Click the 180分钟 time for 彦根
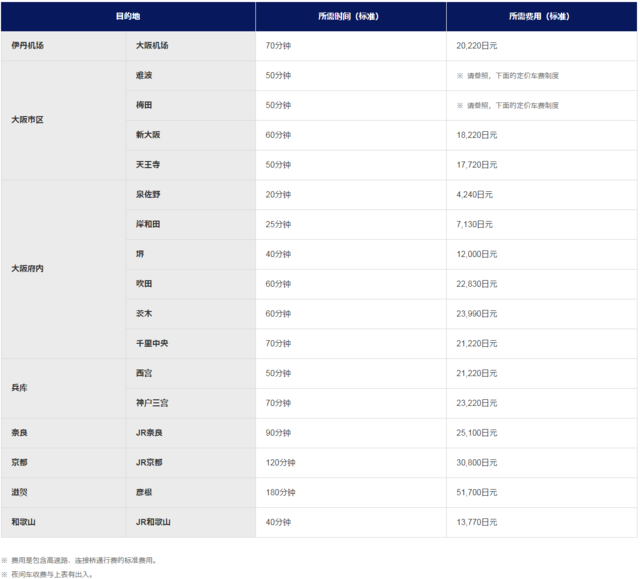 click(280, 492)
